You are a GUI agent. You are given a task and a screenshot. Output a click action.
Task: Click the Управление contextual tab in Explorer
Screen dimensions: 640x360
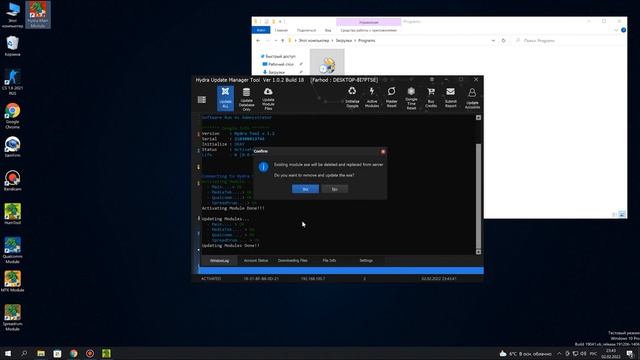click(x=369, y=22)
